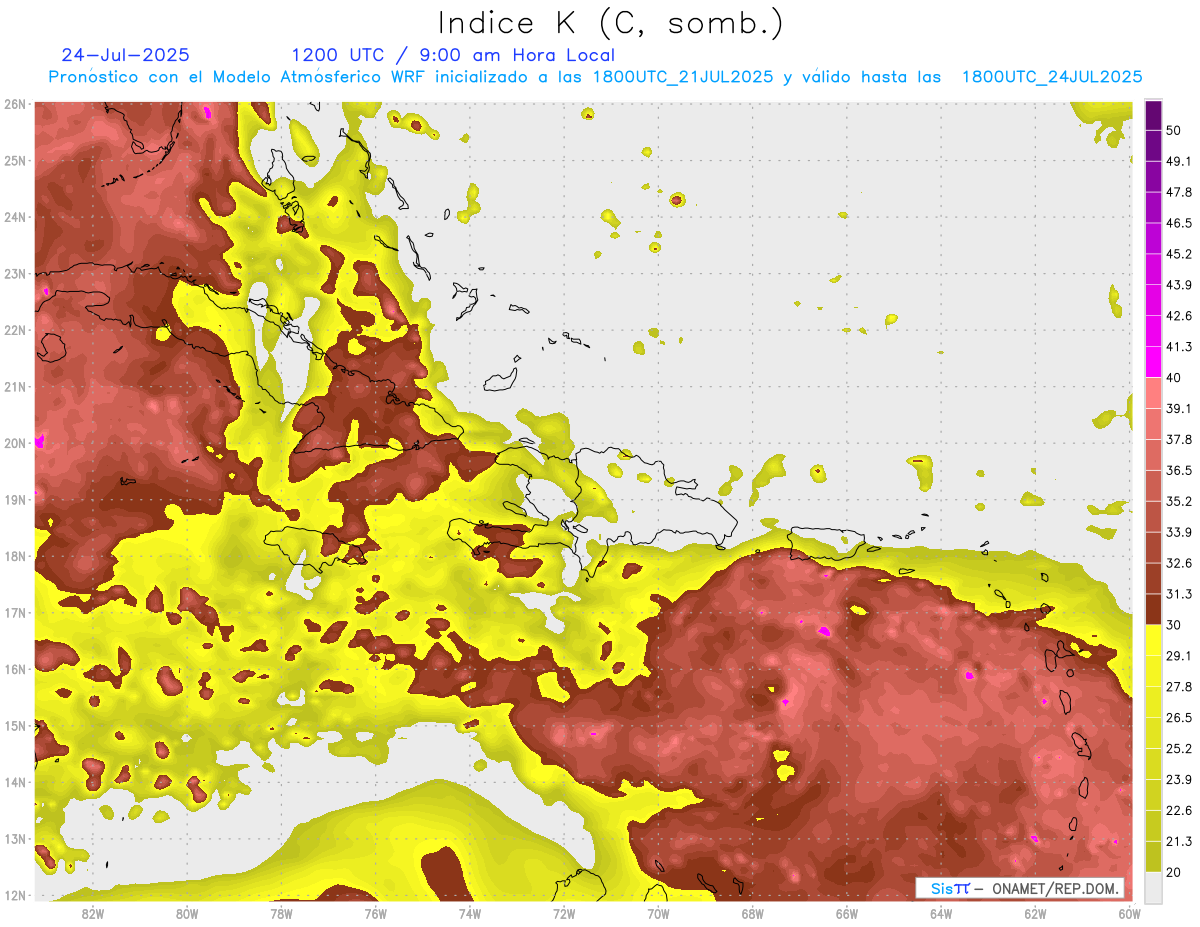
Task: Click the "1200 UTC / 9:00 am Hora Local" text
Action: coord(453,55)
